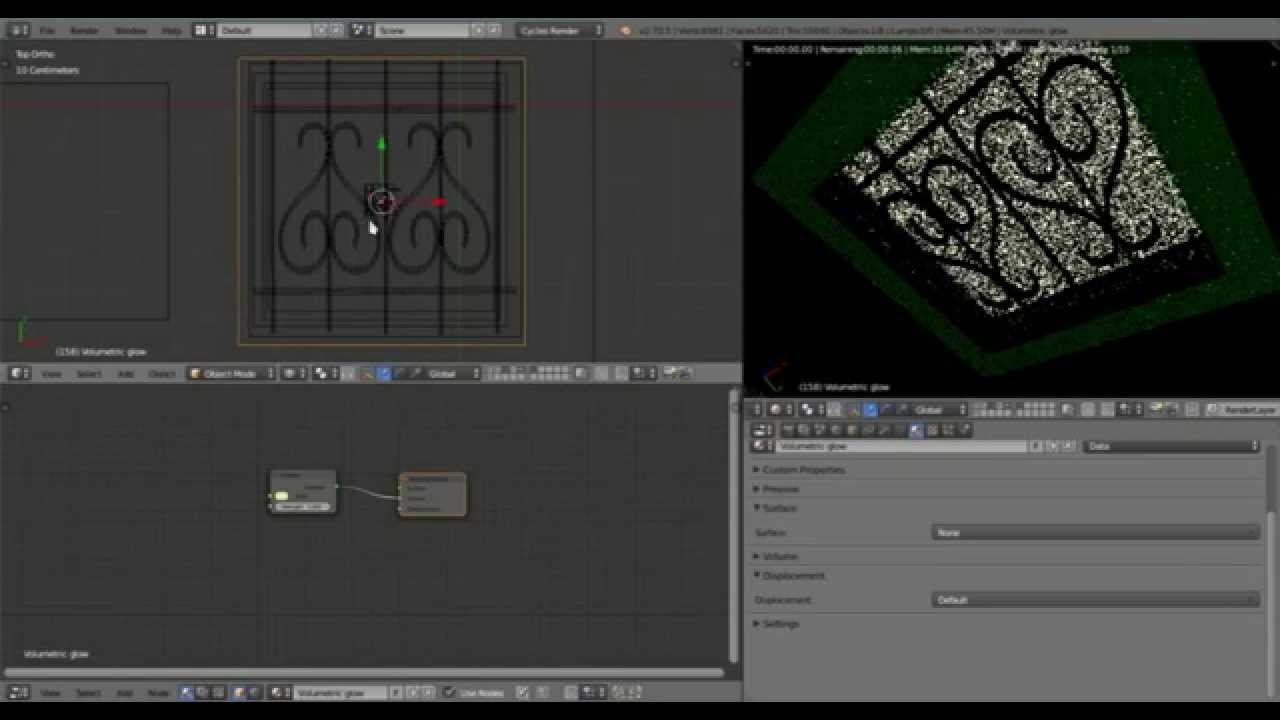Click the Emission node color swatch
The height and width of the screenshot is (720, 1280).
[282, 496]
